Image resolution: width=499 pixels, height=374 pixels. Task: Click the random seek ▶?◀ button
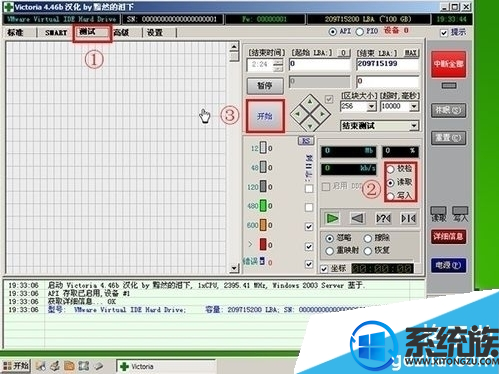pyautogui.click(x=383, y=218)
